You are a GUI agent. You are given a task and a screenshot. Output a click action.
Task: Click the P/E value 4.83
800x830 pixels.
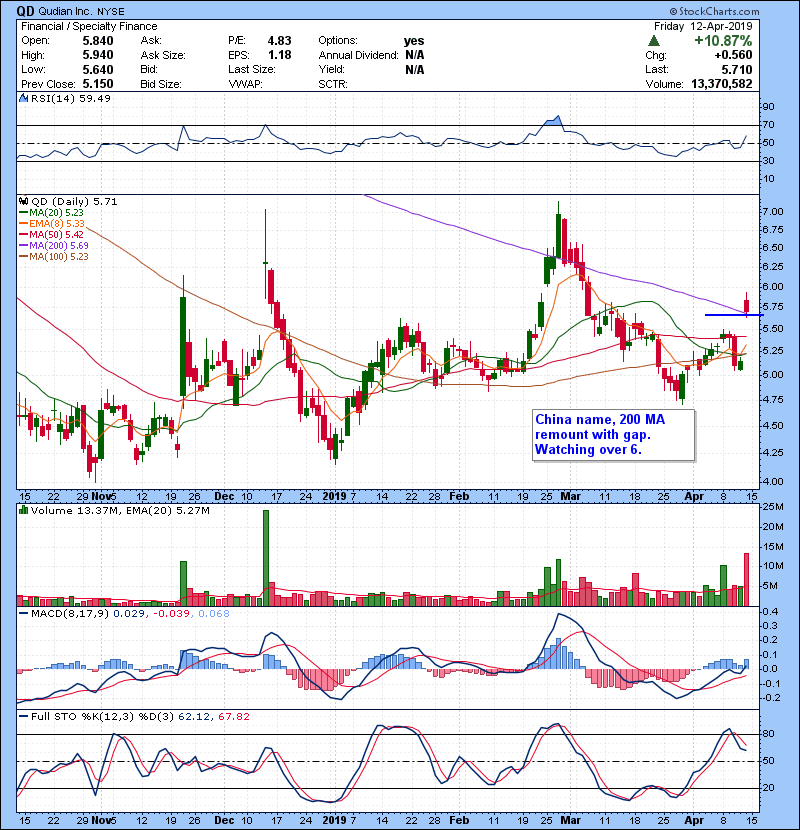click(x=279, y=41)
